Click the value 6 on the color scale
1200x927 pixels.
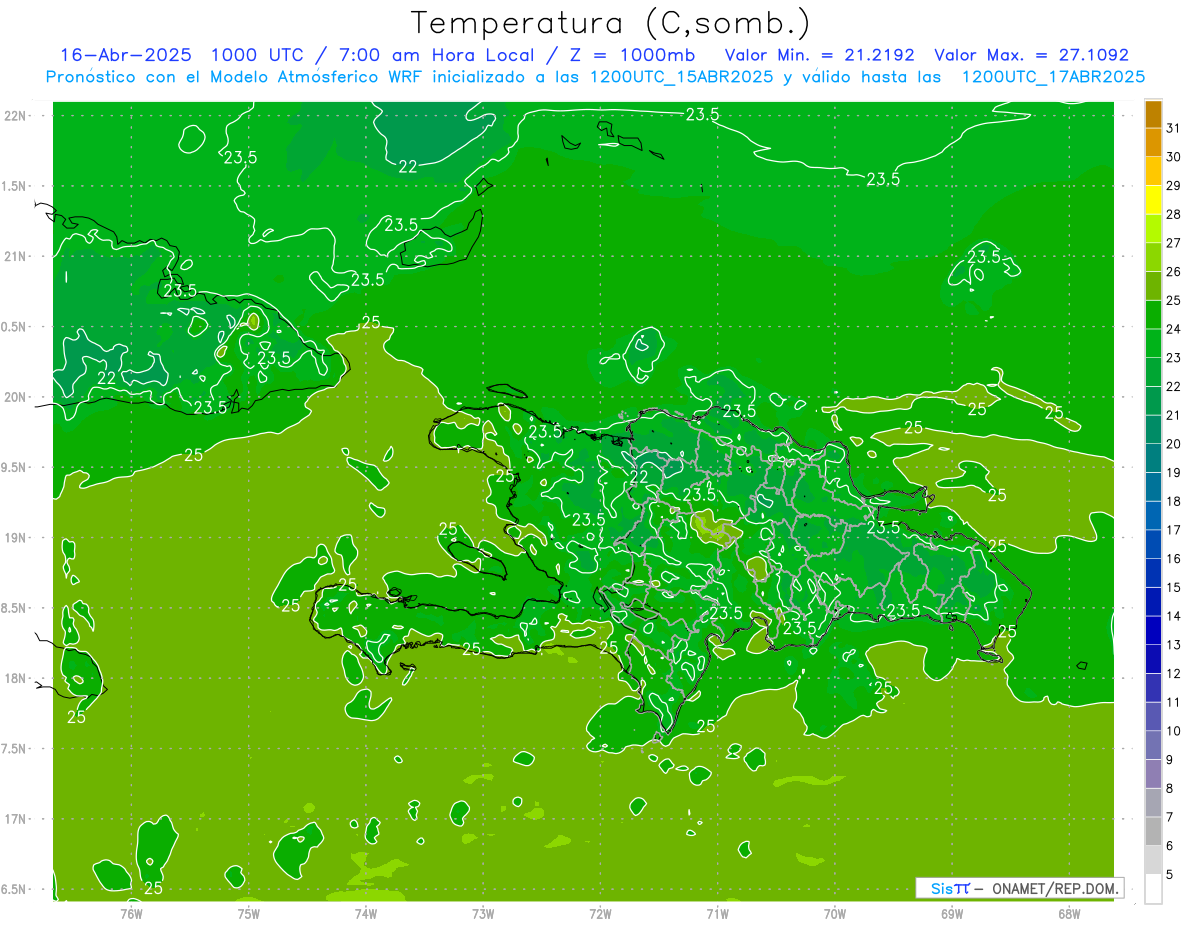1170,845
